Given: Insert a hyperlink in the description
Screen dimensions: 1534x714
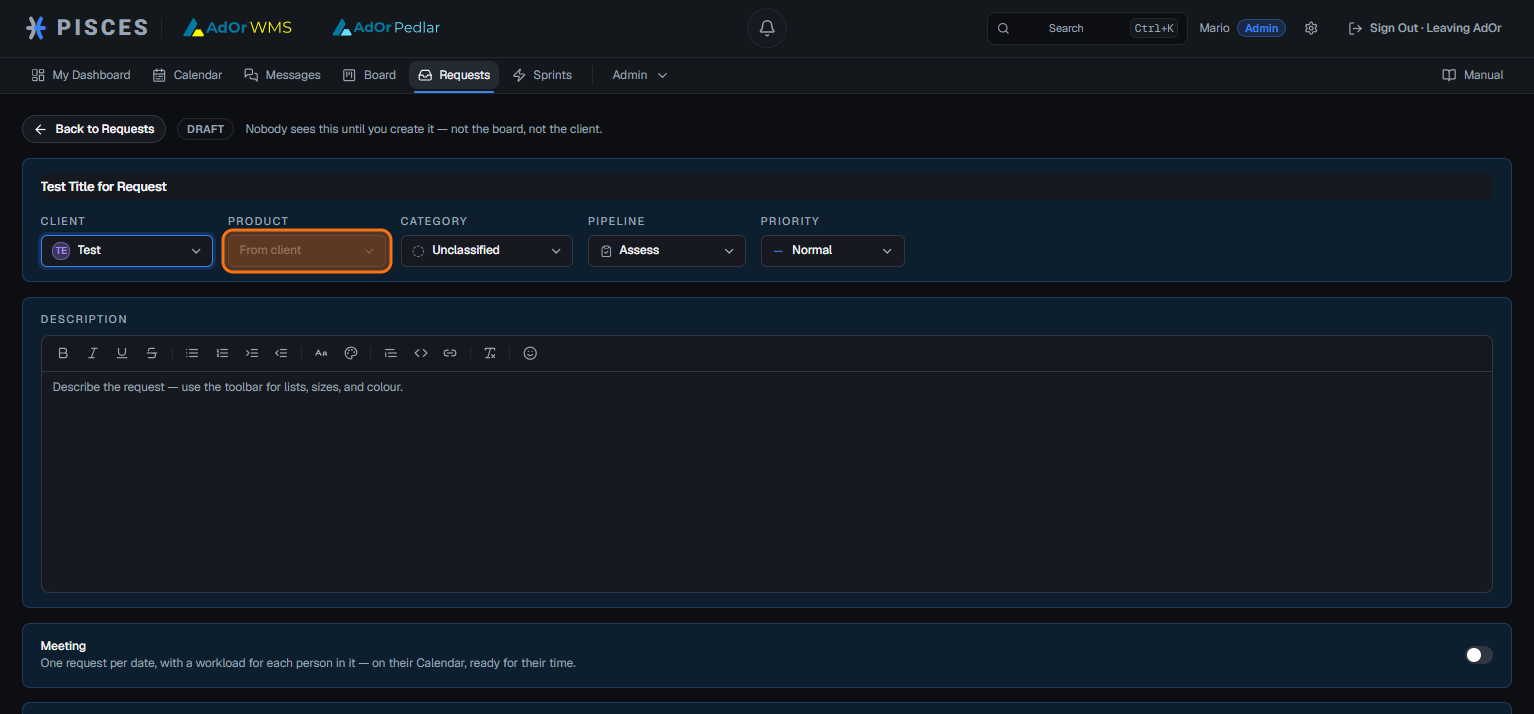Looking at the screenshot, I should [x=450, y=353].
